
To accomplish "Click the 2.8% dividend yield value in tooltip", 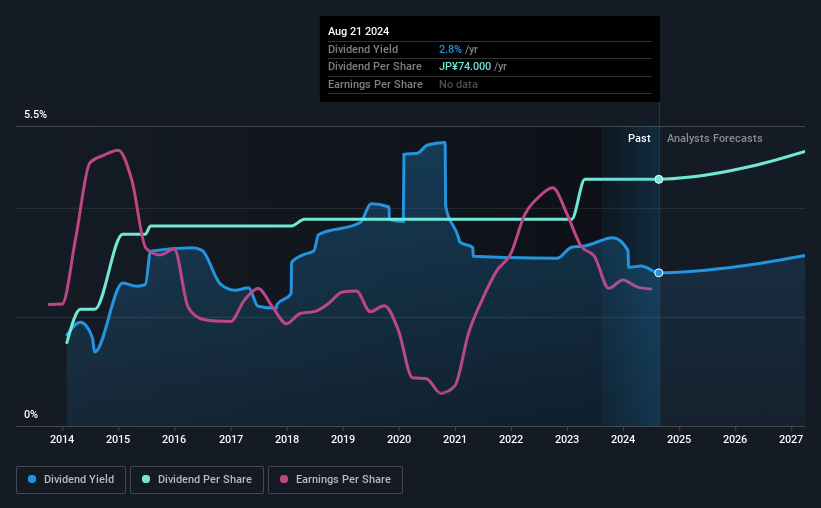I will [x=450, y=49].
